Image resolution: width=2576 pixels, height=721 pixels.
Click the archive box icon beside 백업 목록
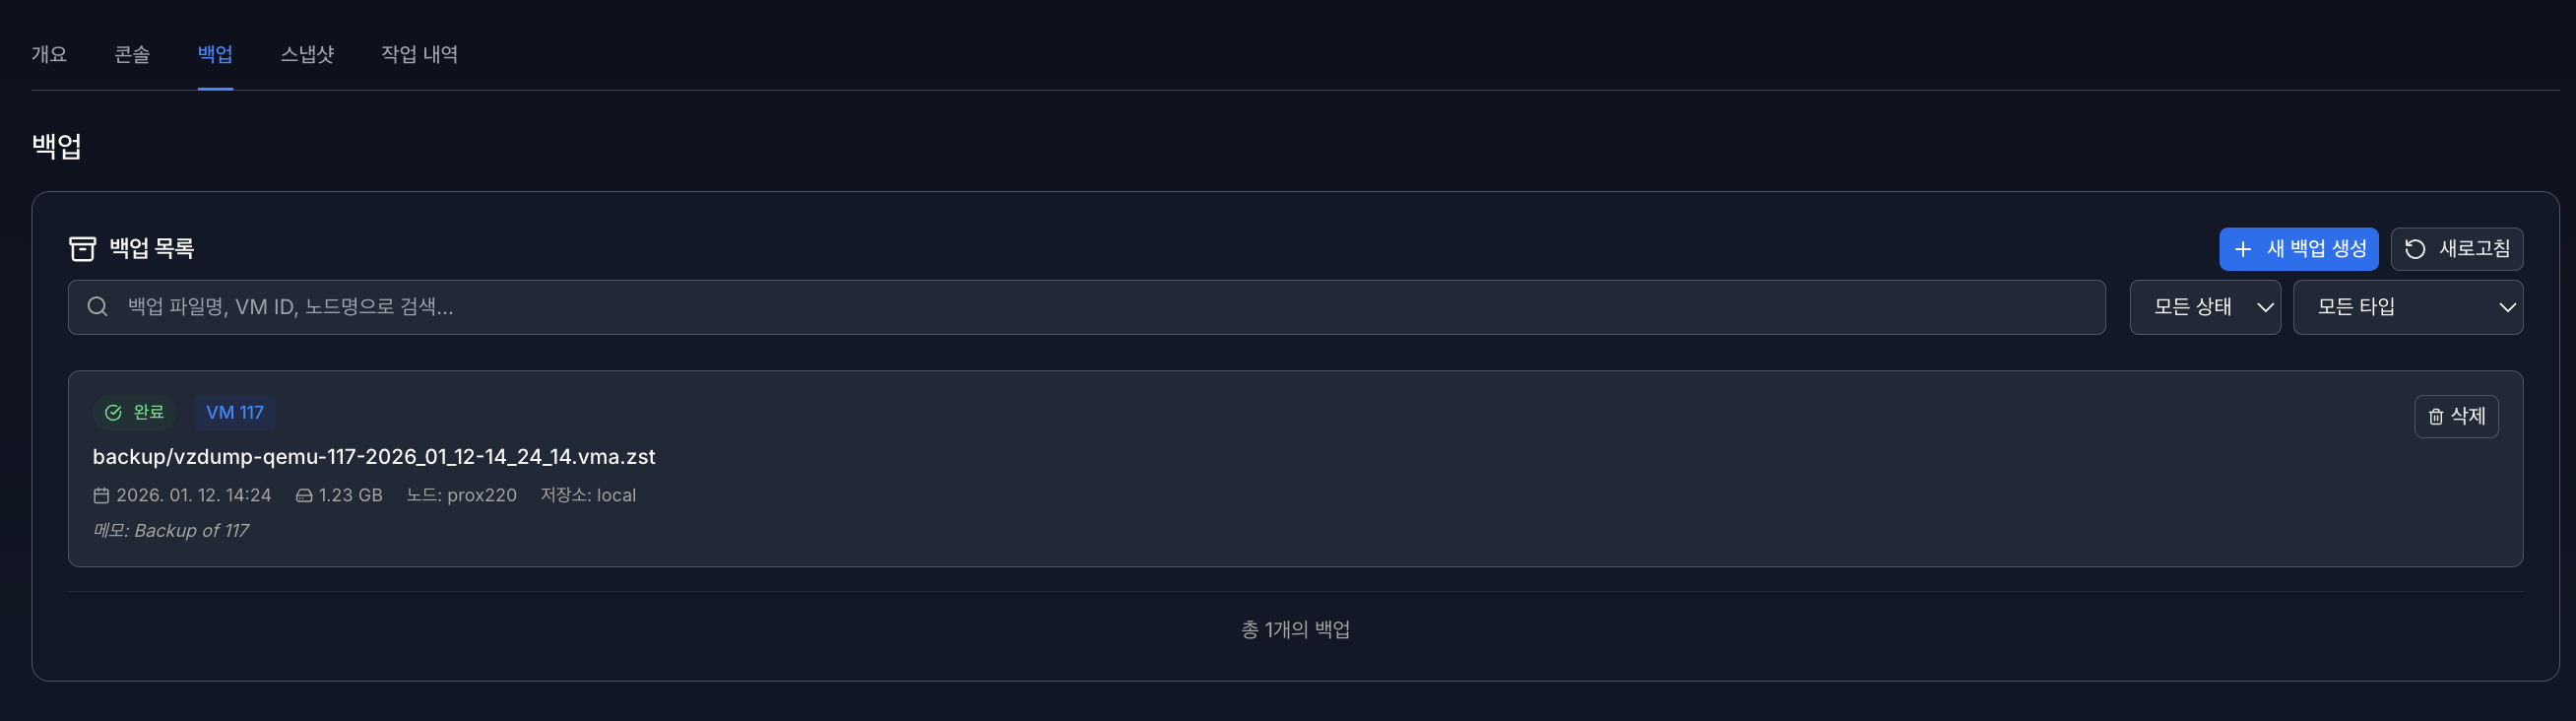pos(84,247)
